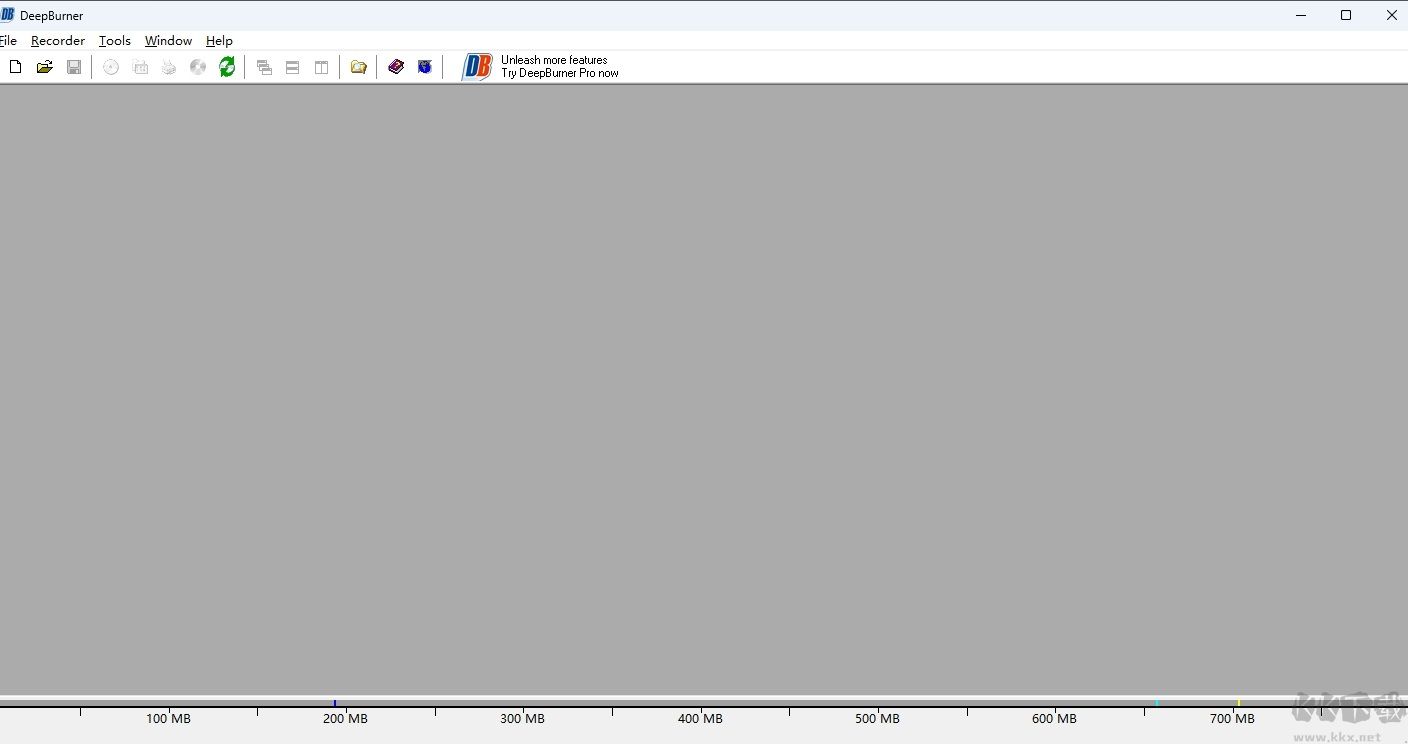The image size is (1408, 744).
Task: Save the project using the floppy disk icon
Action: (x=73, y=67)
